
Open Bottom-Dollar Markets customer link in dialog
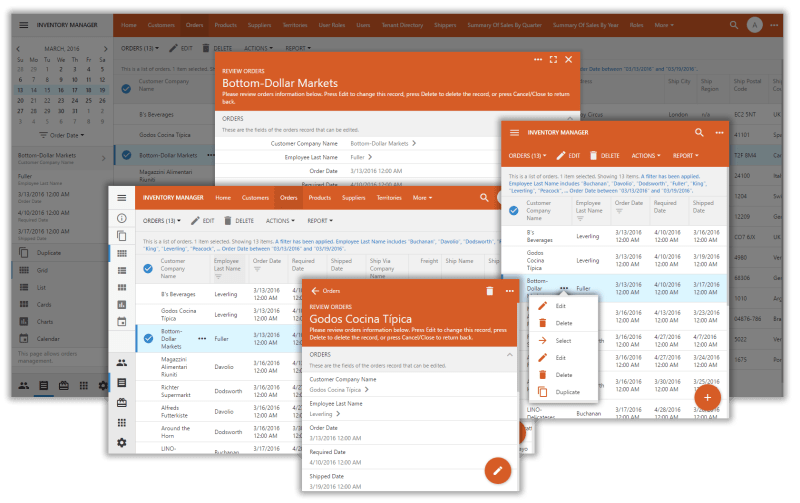coord(383,144)
